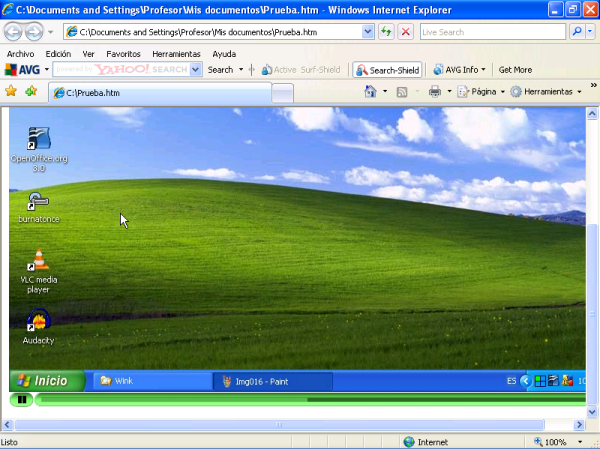This screenshot has height=449, width=600.
Task: Click the Favorites star icon
Action: click(x=11, y=91)
